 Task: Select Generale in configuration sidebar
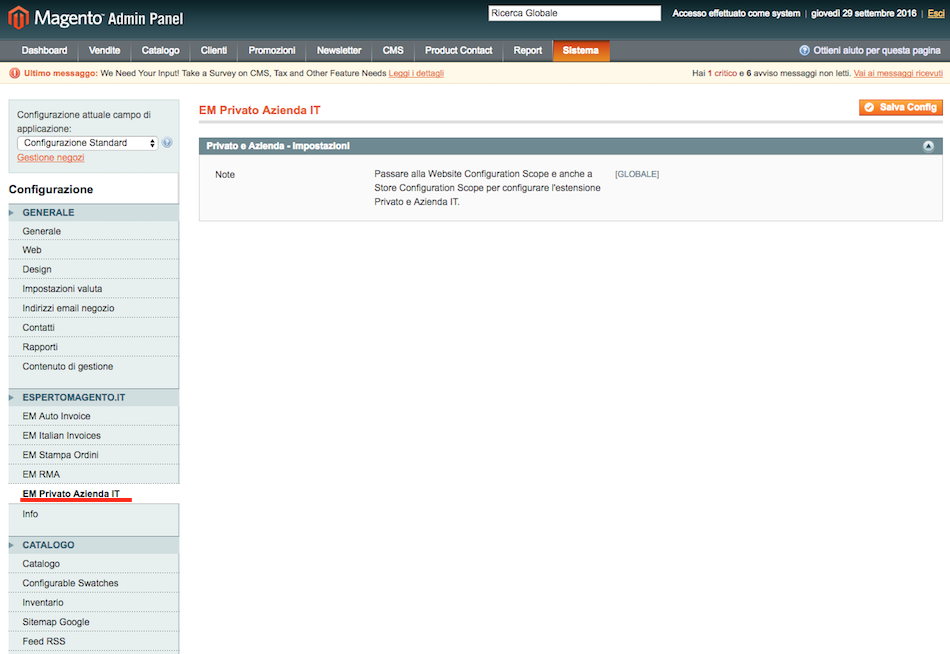pyautogui.click(x=93, y=232)
